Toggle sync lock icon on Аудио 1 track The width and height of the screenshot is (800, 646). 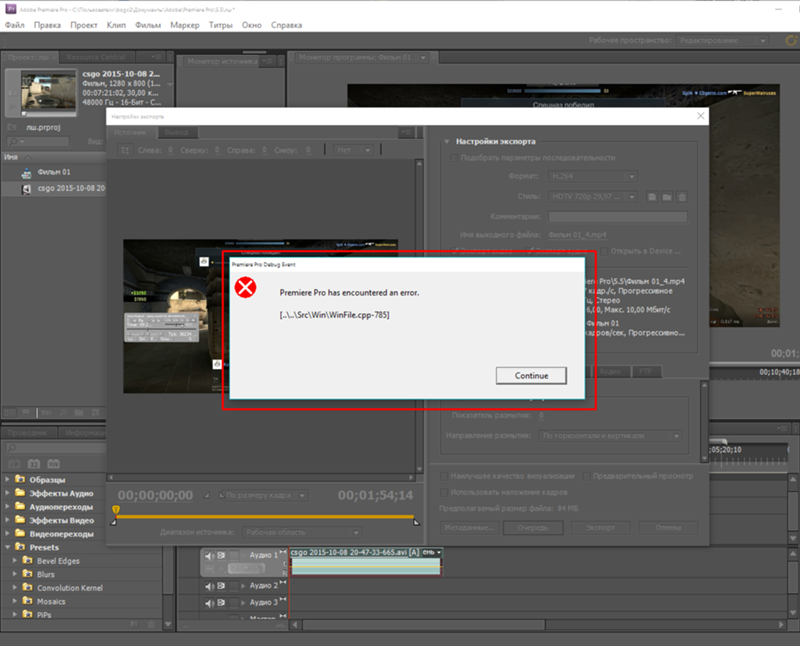pos(221,555)
